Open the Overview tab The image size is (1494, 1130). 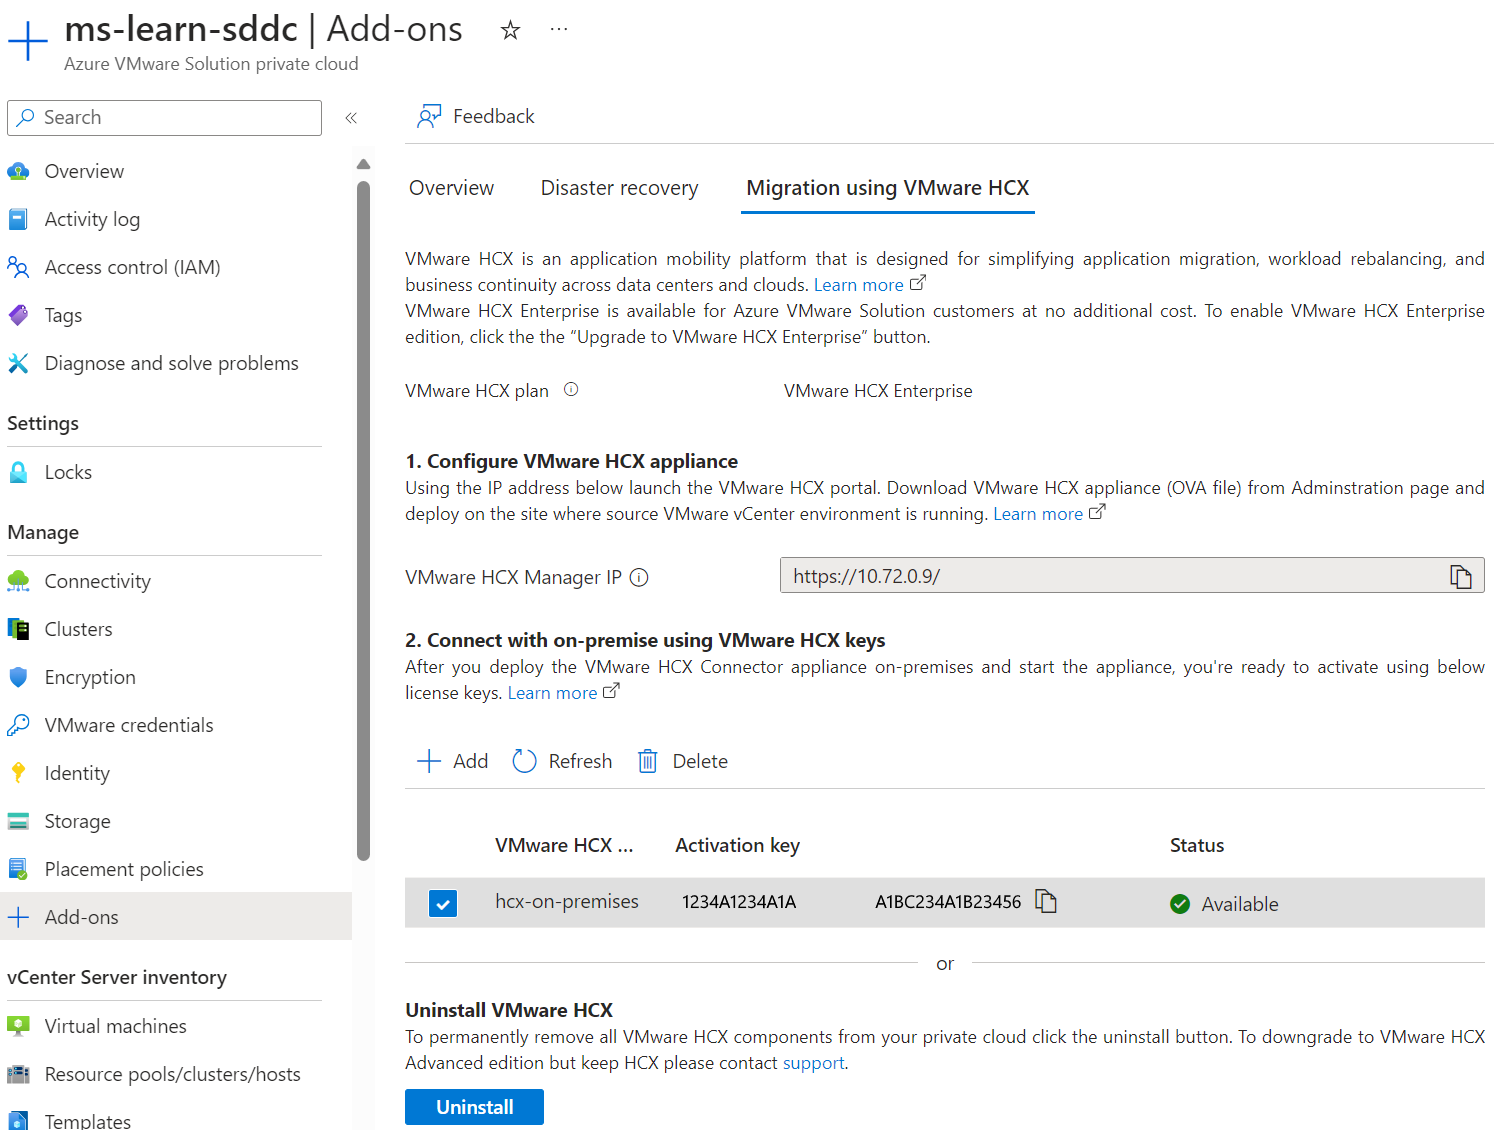(451, 187)
